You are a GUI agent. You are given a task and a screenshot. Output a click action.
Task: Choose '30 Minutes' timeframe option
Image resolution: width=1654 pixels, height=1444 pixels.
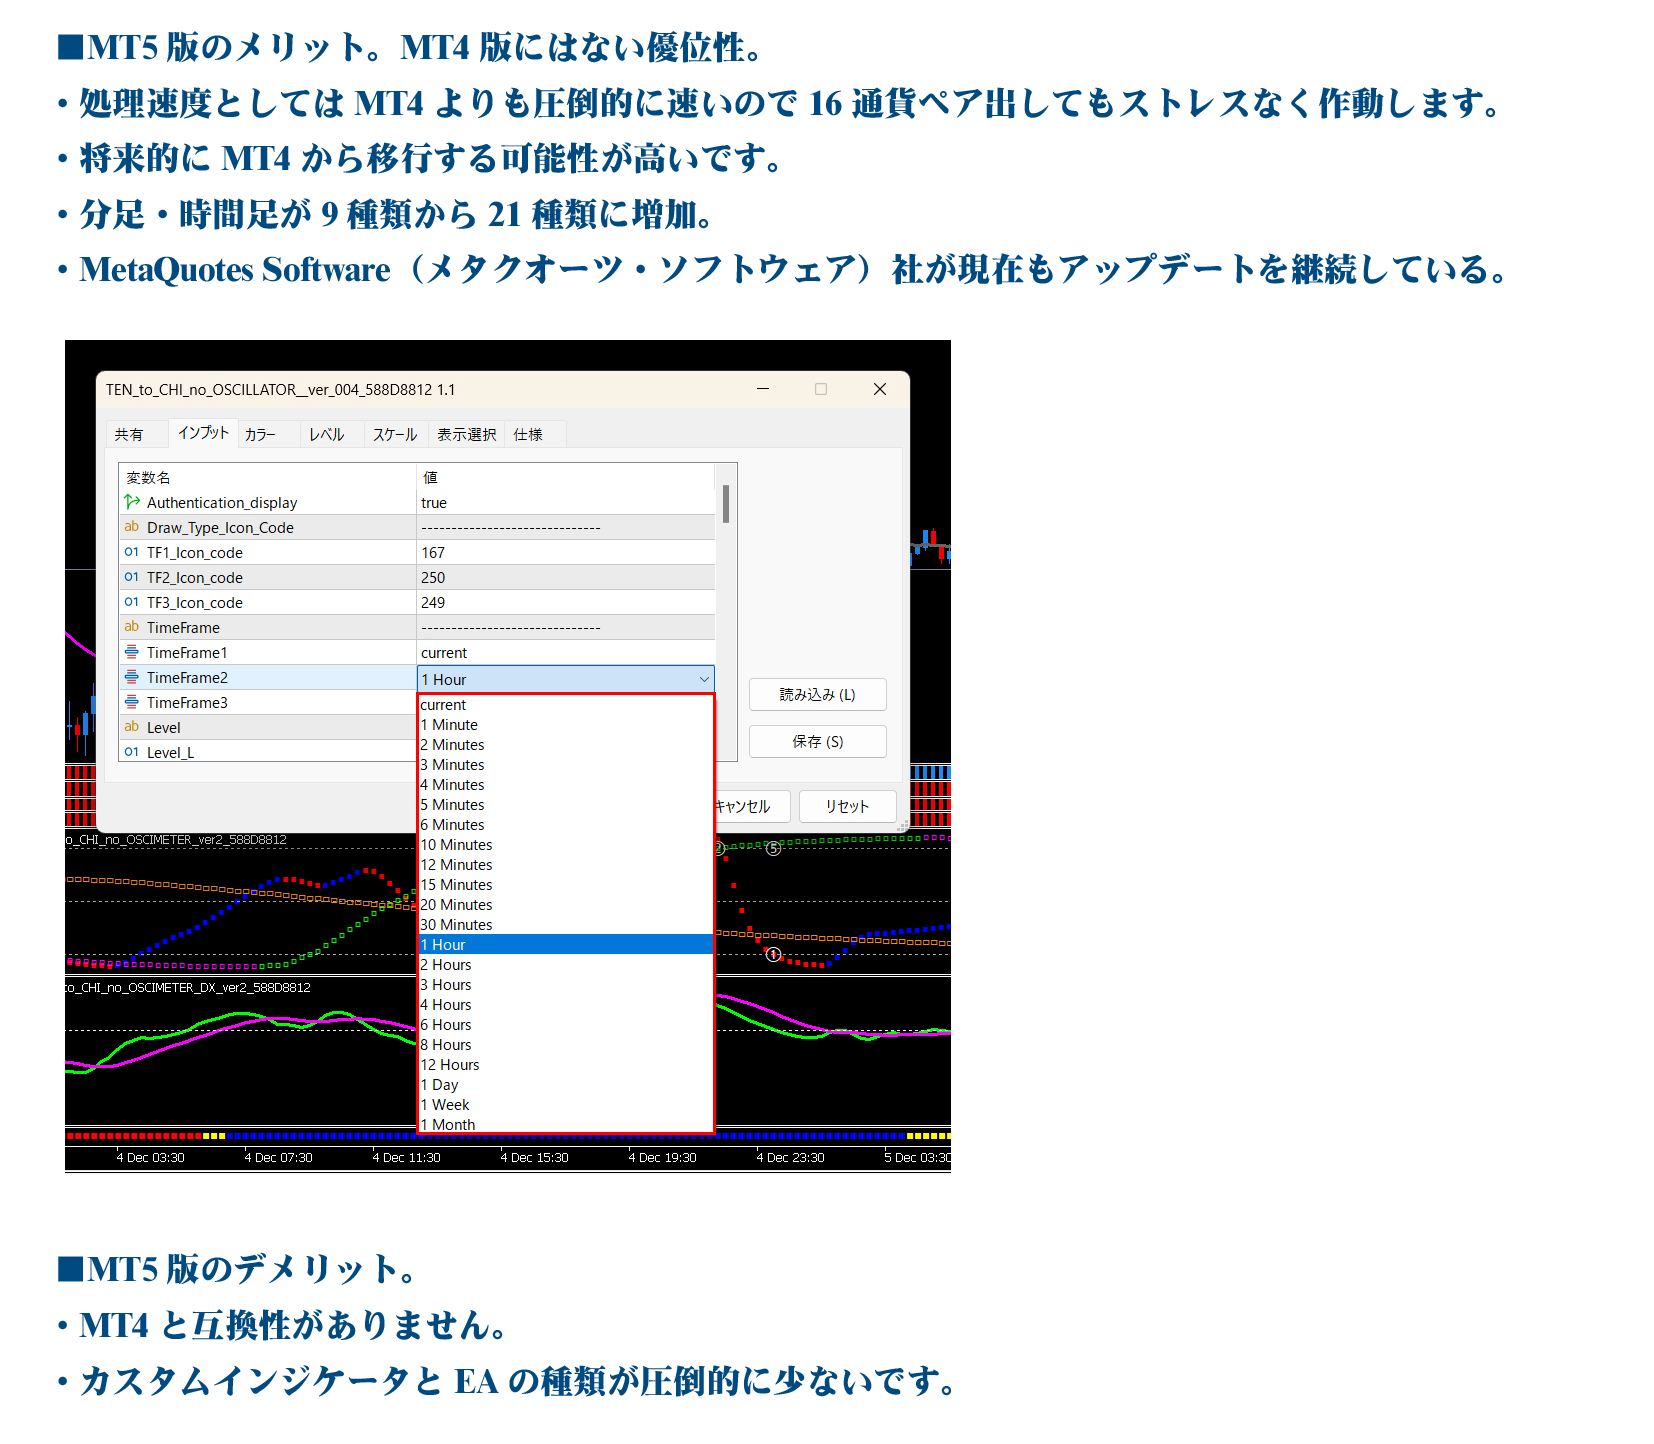pos(566,925)
